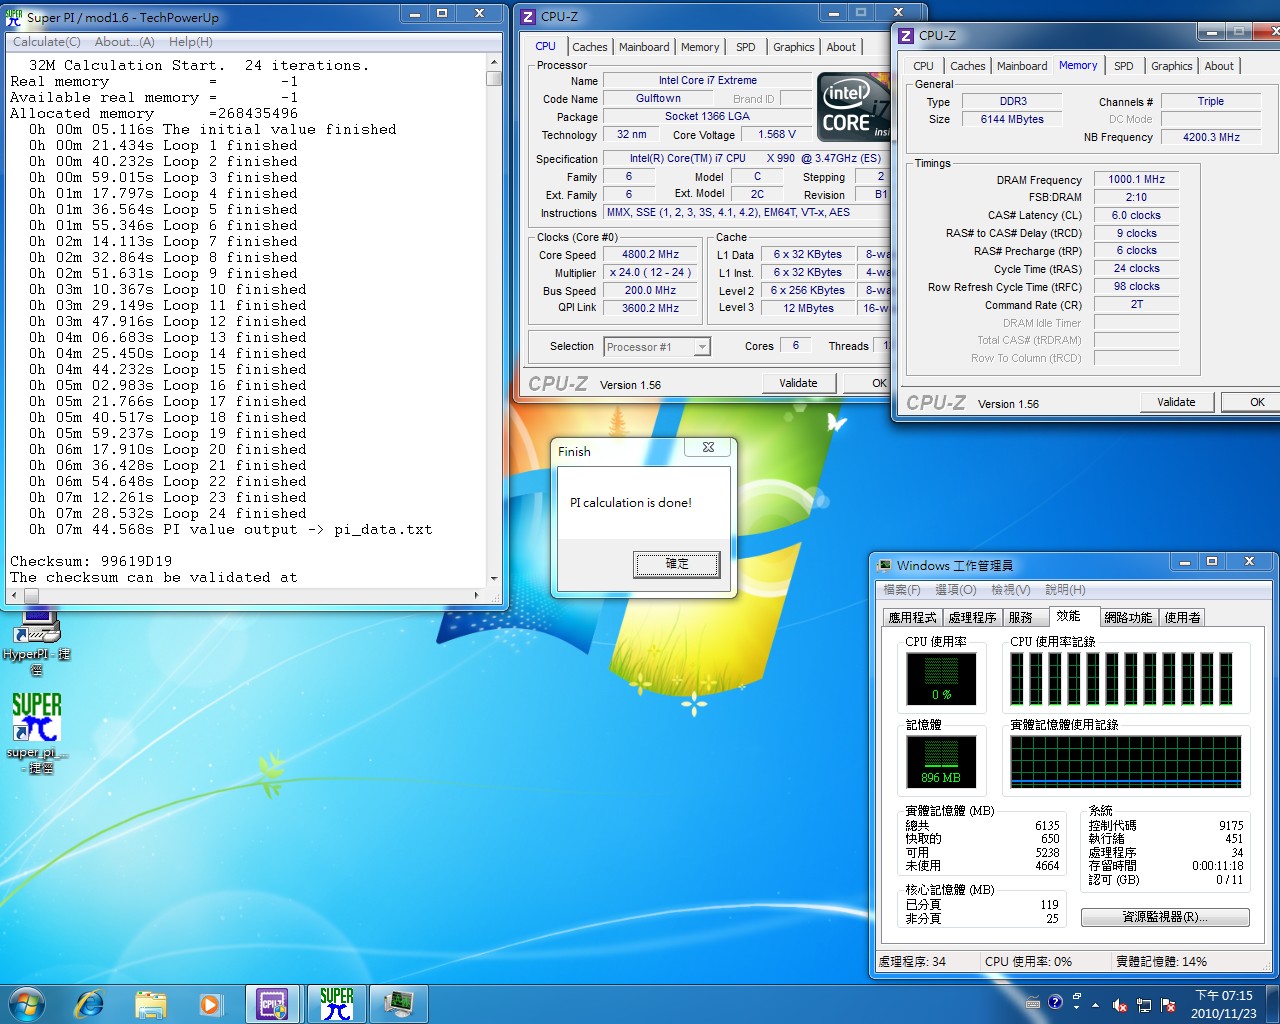The width and height of the screenshot is (1280, 1024).
Task: Expand the Processor #1 selection dropdown
Action: click(702, 347)
